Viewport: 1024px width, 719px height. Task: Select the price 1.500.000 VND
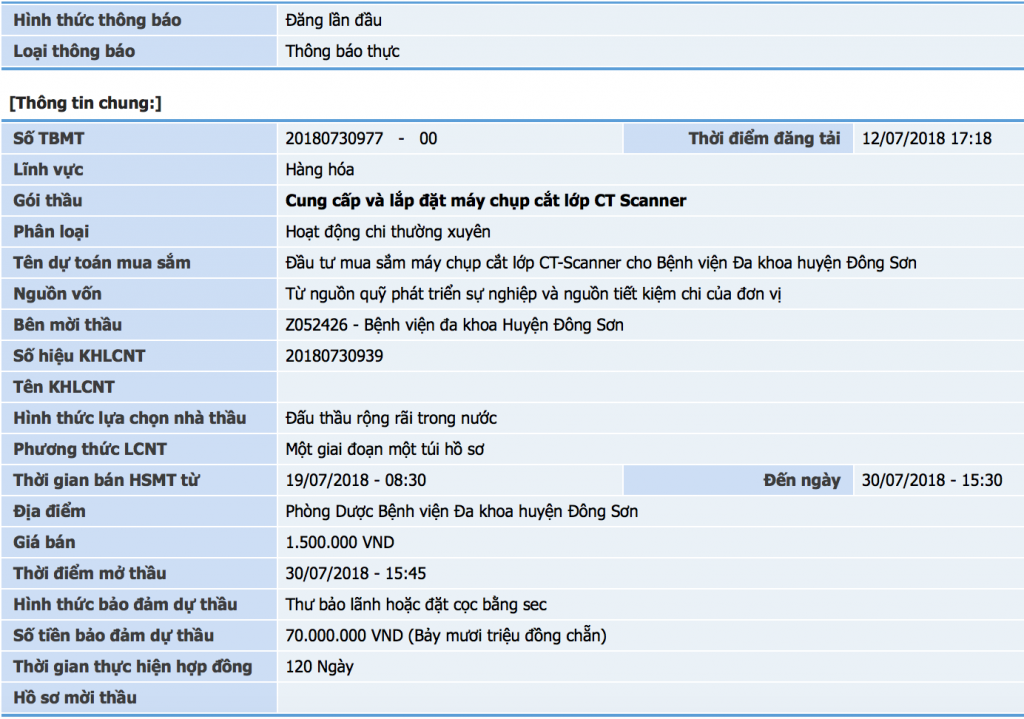click(340, 542)
